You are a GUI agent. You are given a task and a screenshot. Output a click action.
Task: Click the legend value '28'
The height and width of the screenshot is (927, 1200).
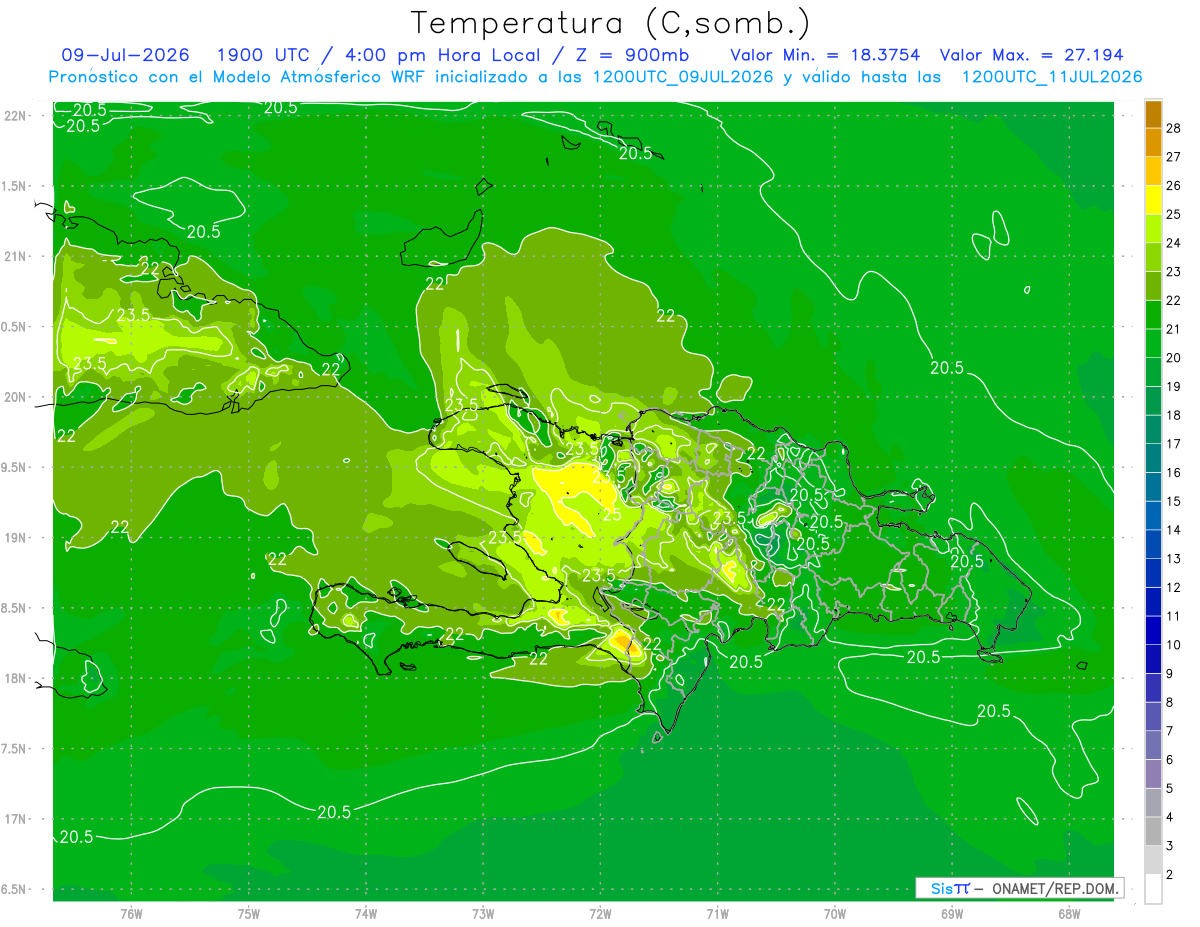pyautogui.click(x=1174, y=128)
